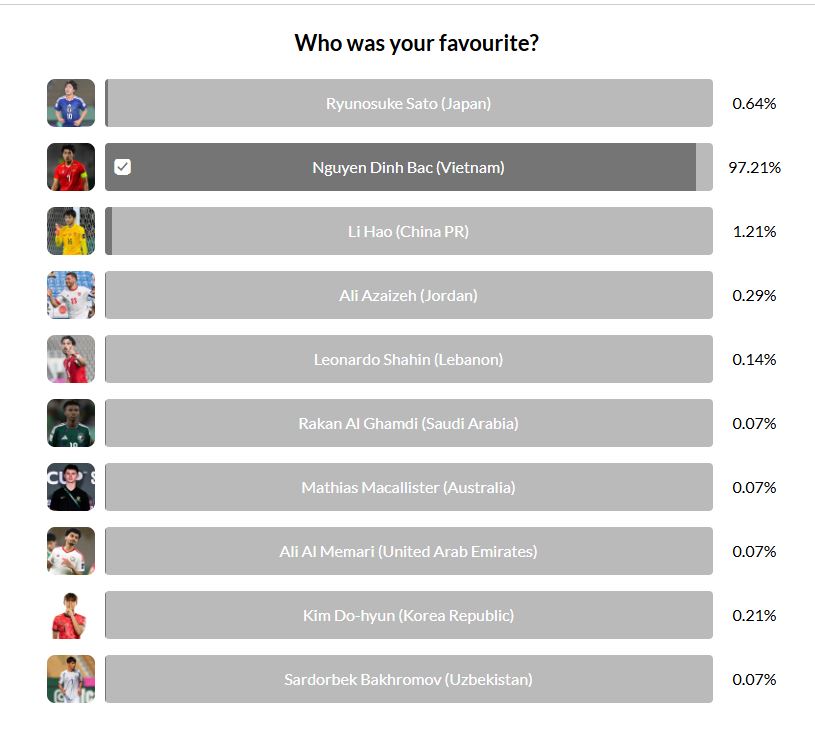
Task: Click Ali Azaizeh's player photo
Action: (71, 295)
